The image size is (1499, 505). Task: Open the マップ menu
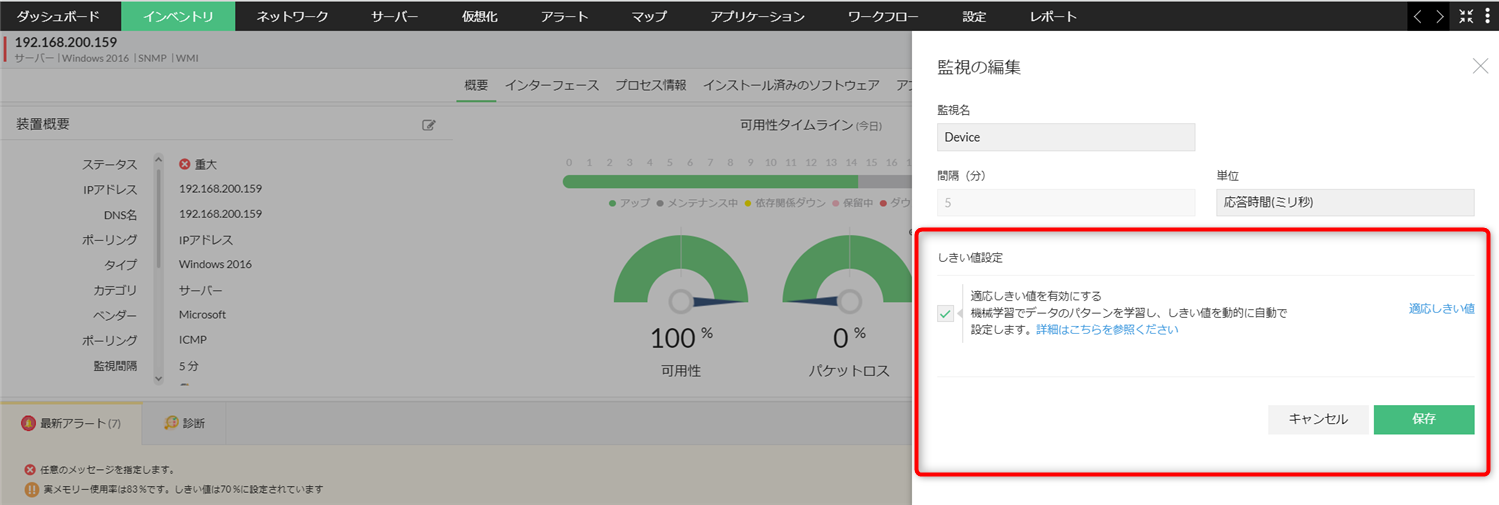(649, 16)
